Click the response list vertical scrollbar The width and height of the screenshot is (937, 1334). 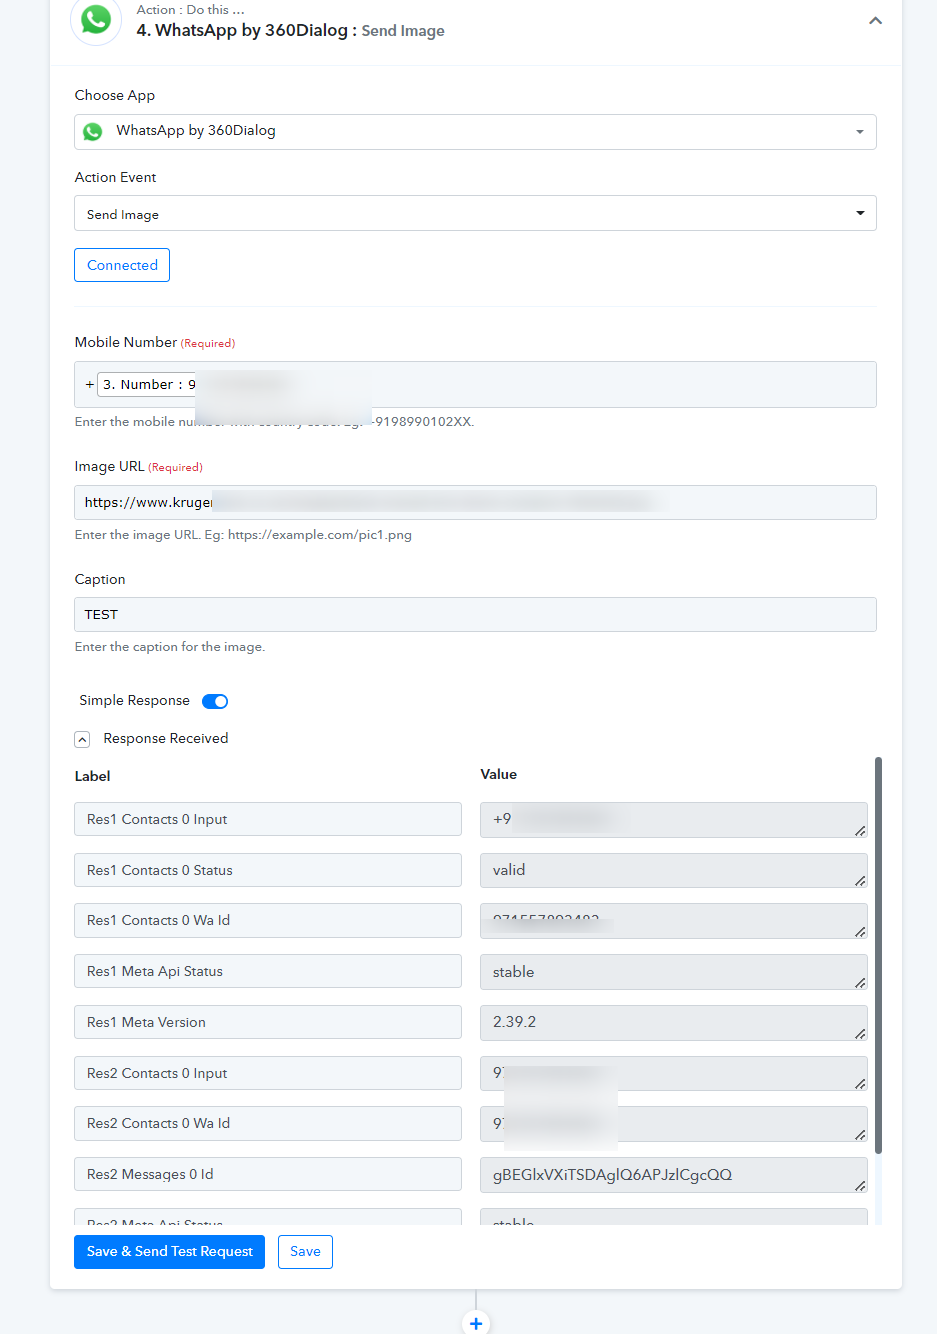(878, 955)
